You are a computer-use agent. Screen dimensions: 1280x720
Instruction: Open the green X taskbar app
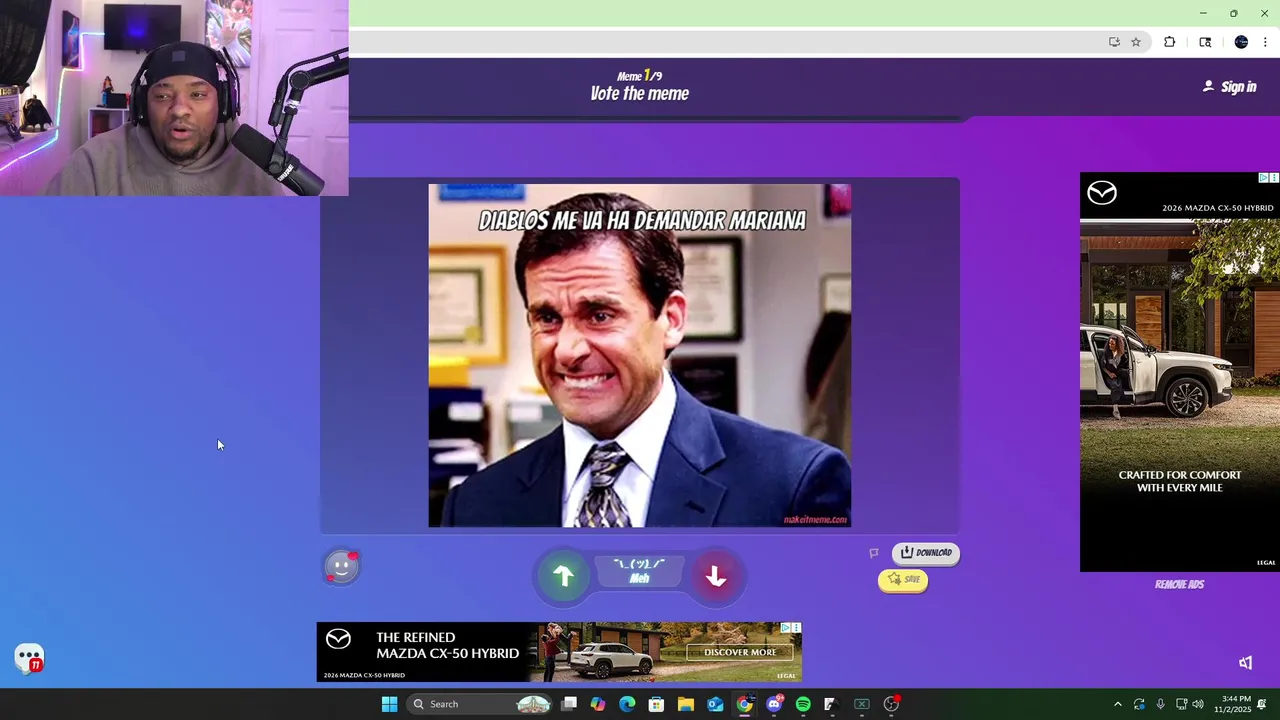(x=861, y=704)
